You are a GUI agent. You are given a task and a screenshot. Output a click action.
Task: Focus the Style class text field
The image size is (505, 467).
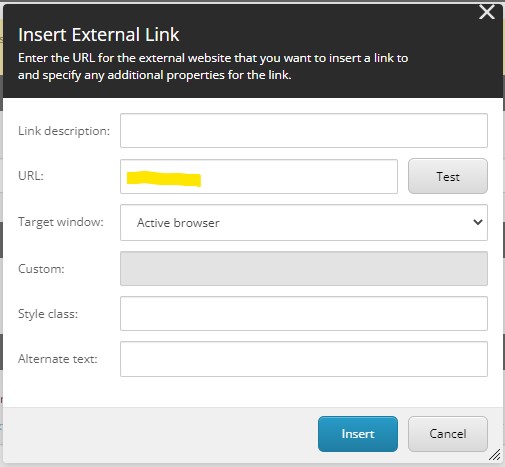(x=304, y=313)
